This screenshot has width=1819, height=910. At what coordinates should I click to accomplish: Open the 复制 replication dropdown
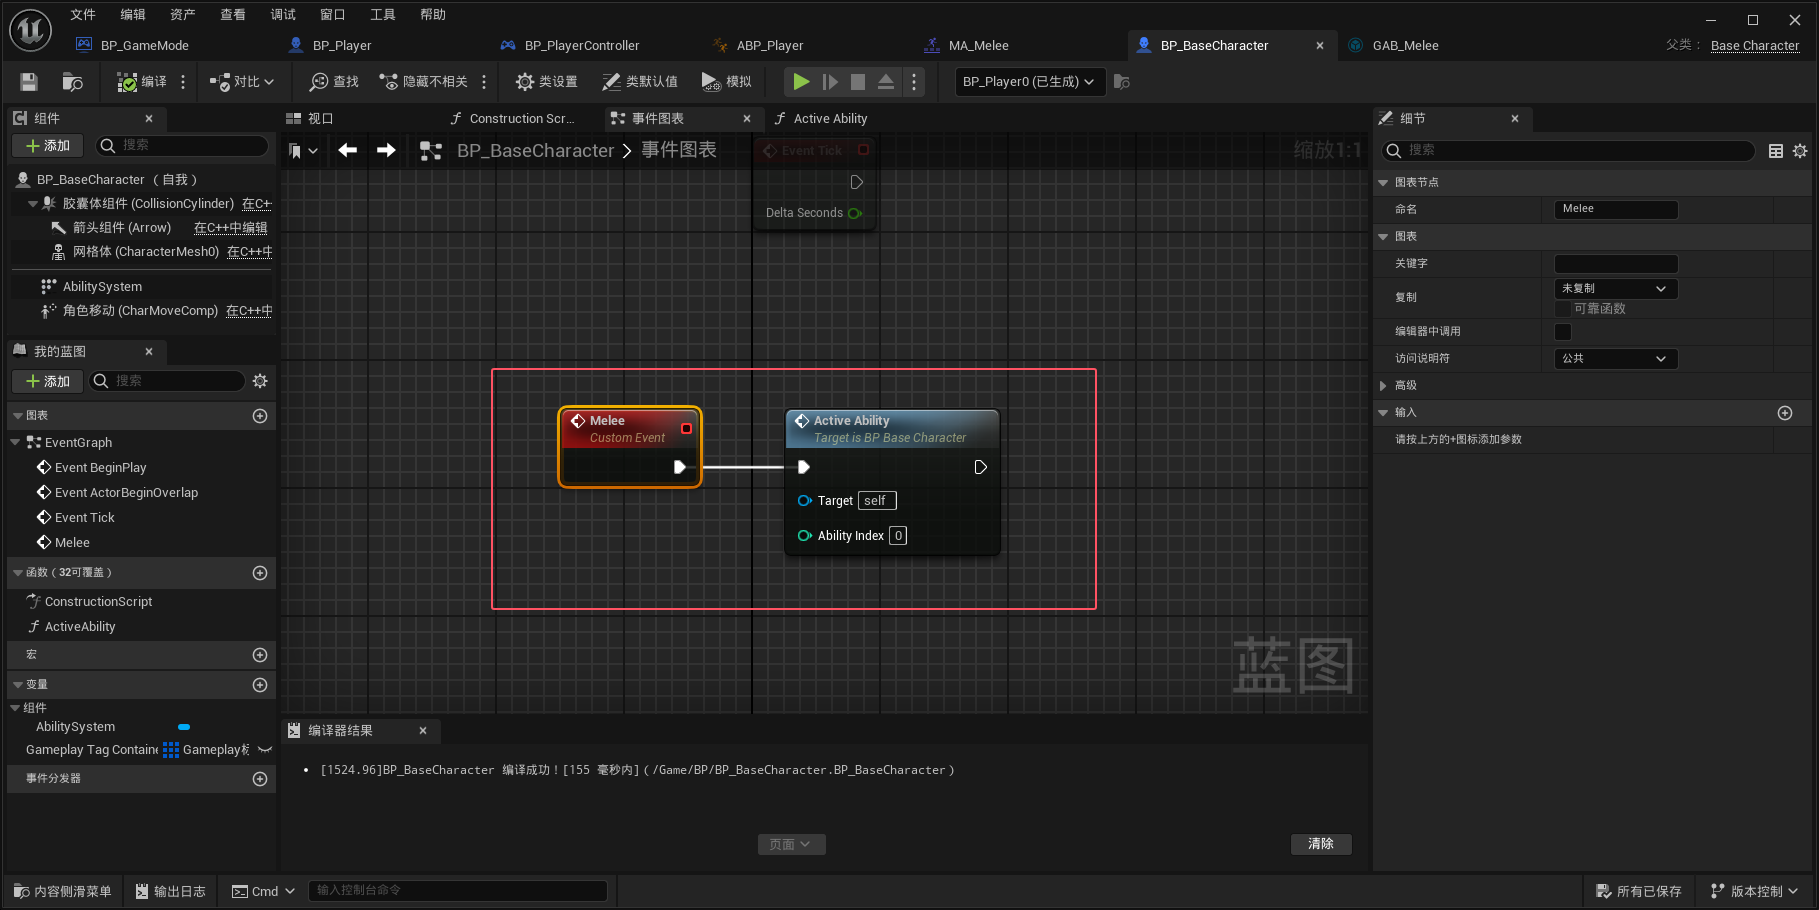(x=1616, y=289)
